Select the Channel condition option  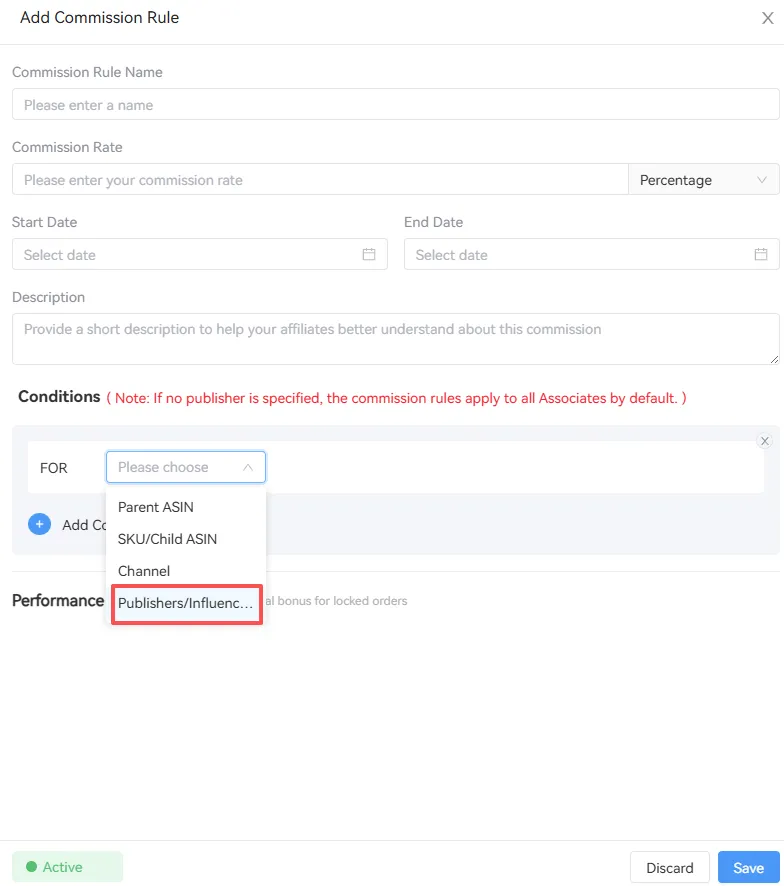click(144, 571)
